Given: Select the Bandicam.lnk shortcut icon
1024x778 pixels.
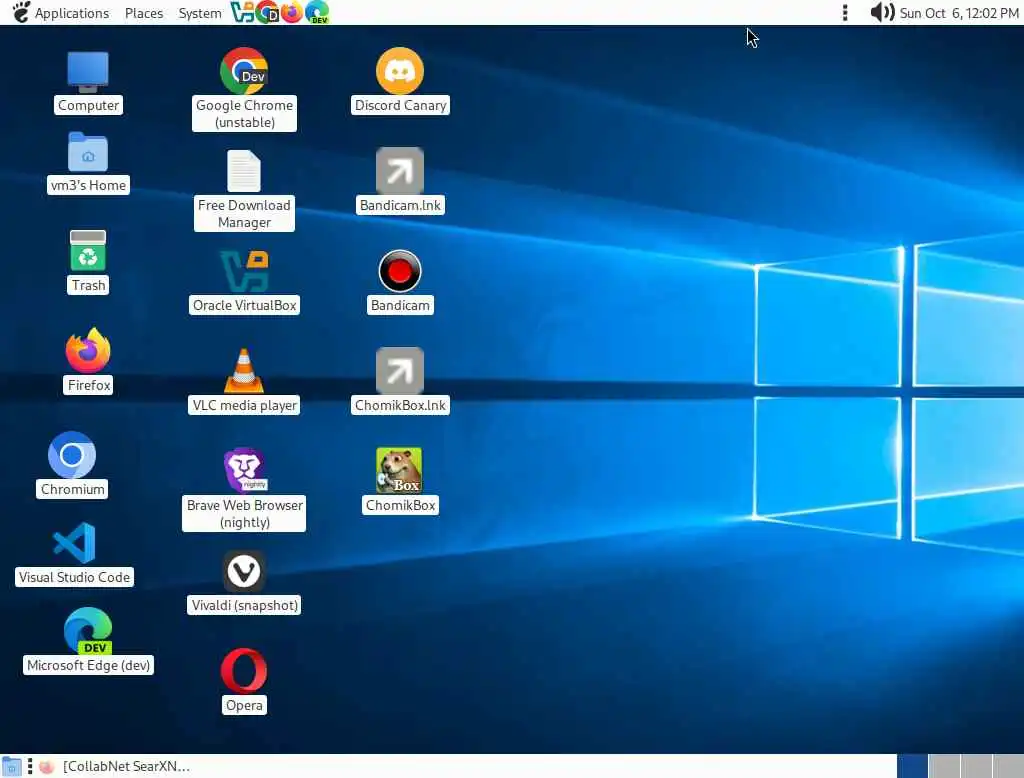Looking at the screenshot, I should coord(400,171).
